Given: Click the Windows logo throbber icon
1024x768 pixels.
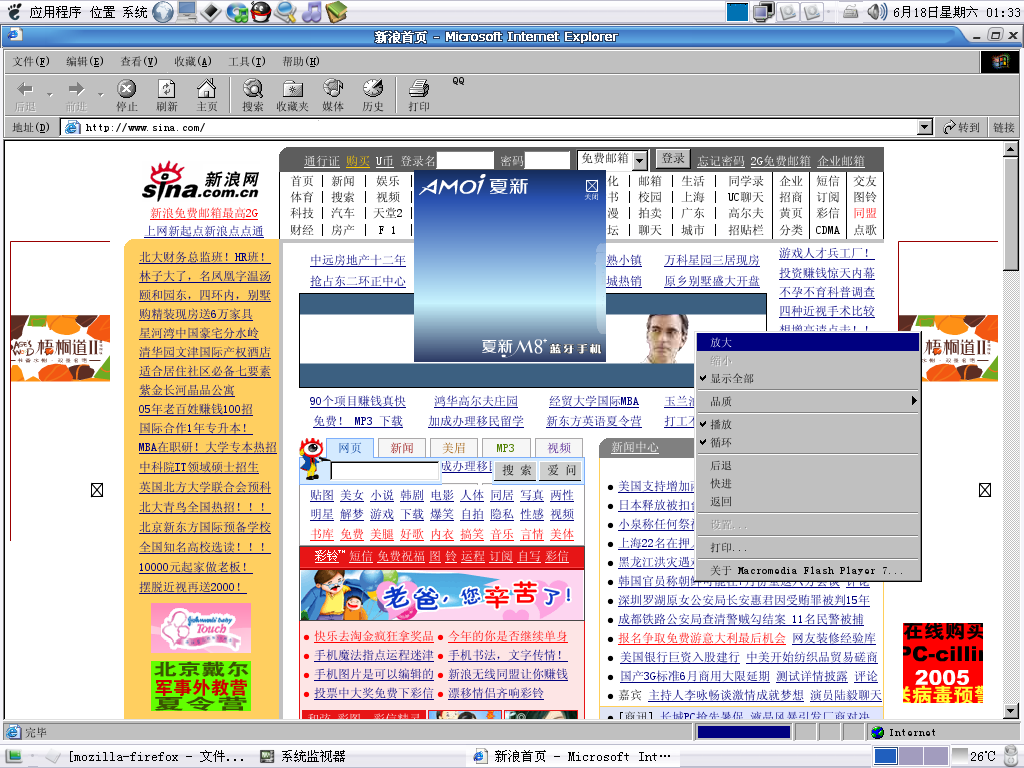Looking at the screenshot, I should (x=1000, y=62).
